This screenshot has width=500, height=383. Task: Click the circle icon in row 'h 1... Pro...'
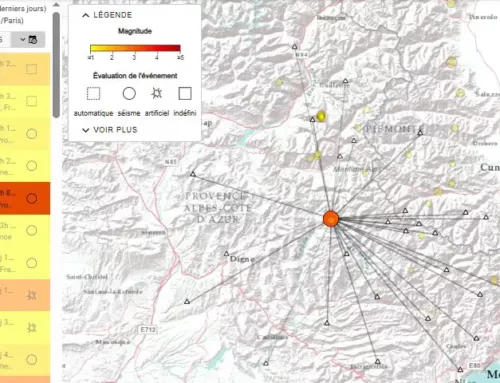pos(32,134)
